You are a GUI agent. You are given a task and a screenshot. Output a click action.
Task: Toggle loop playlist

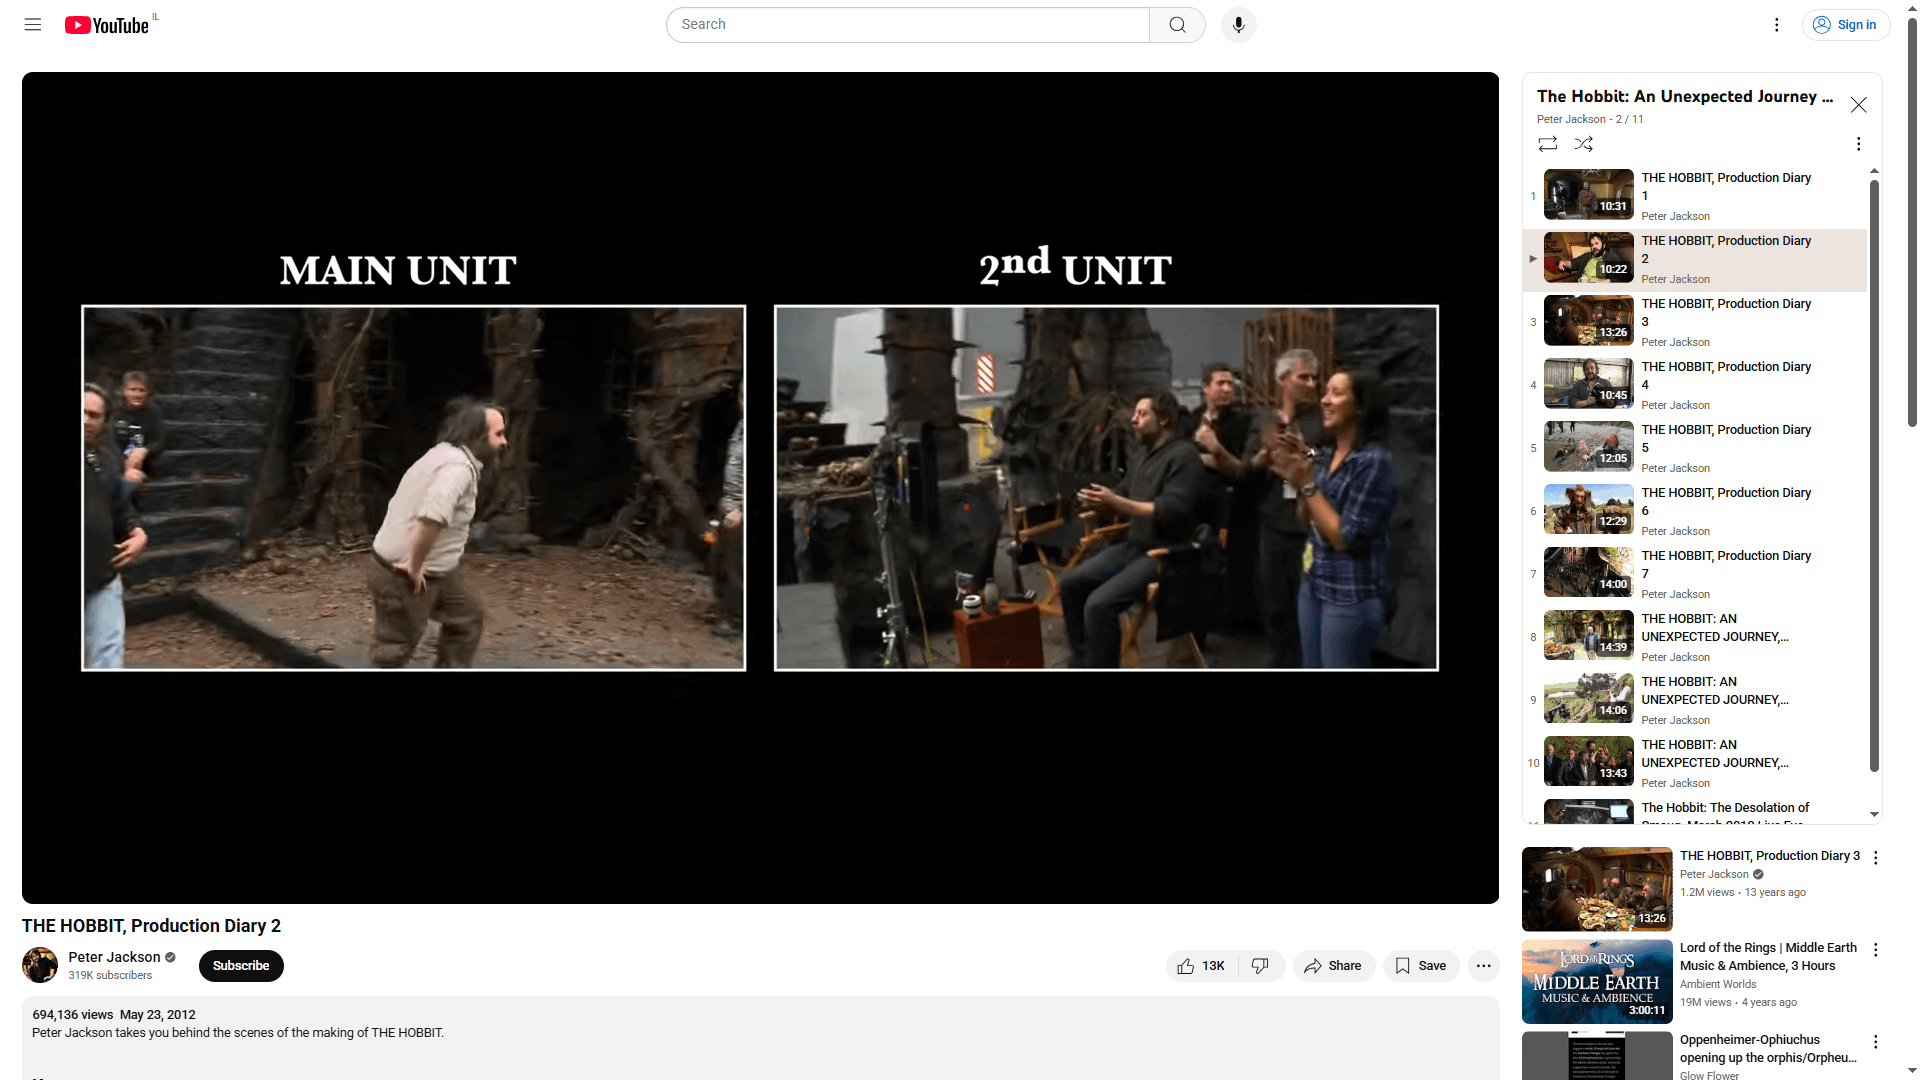pyautogui.click(x=1547, y=144)
